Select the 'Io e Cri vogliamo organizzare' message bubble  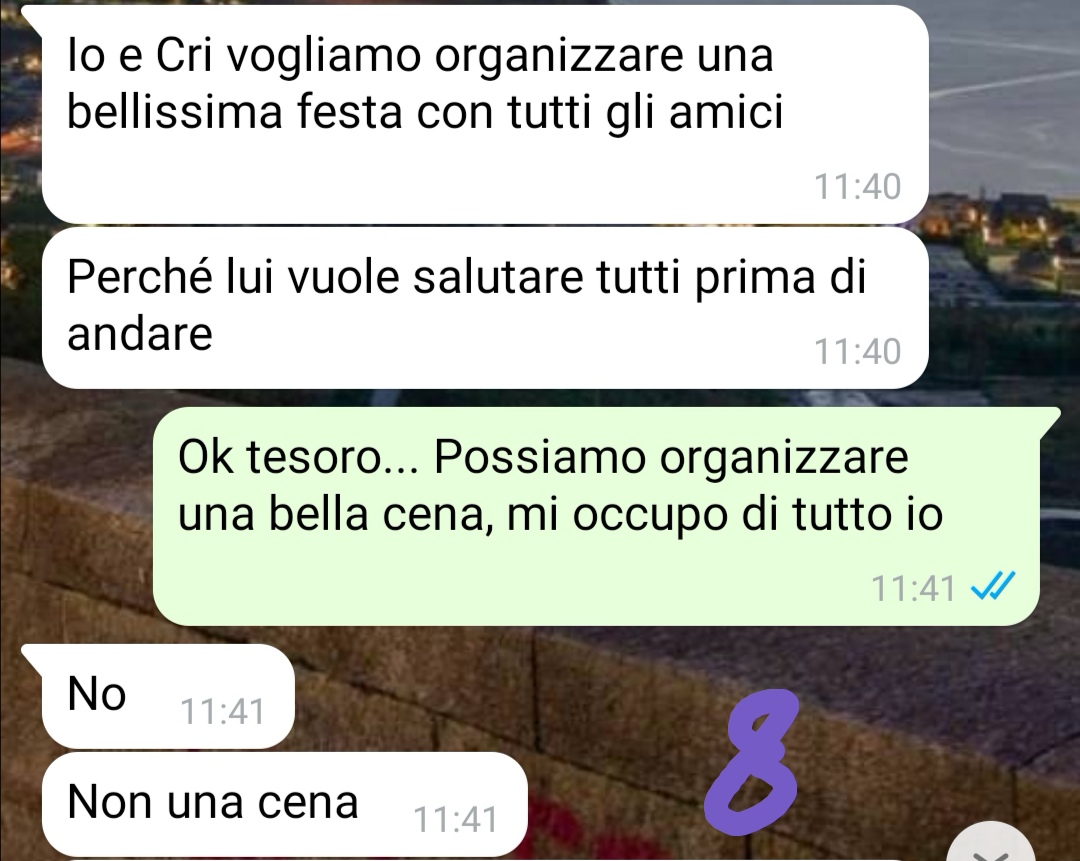tap(485, 114)
